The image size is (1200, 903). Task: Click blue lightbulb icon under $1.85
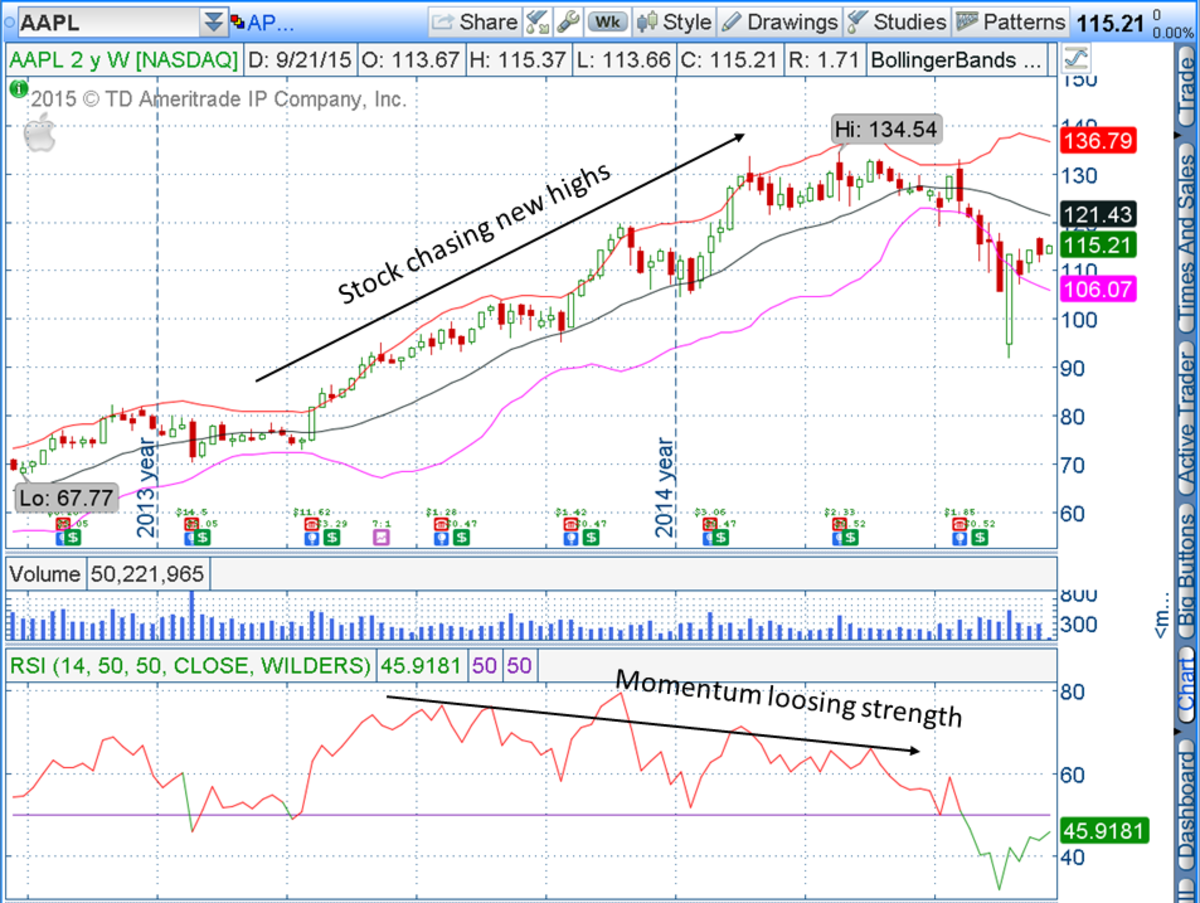pyautogui.click(x=962, y=537)
